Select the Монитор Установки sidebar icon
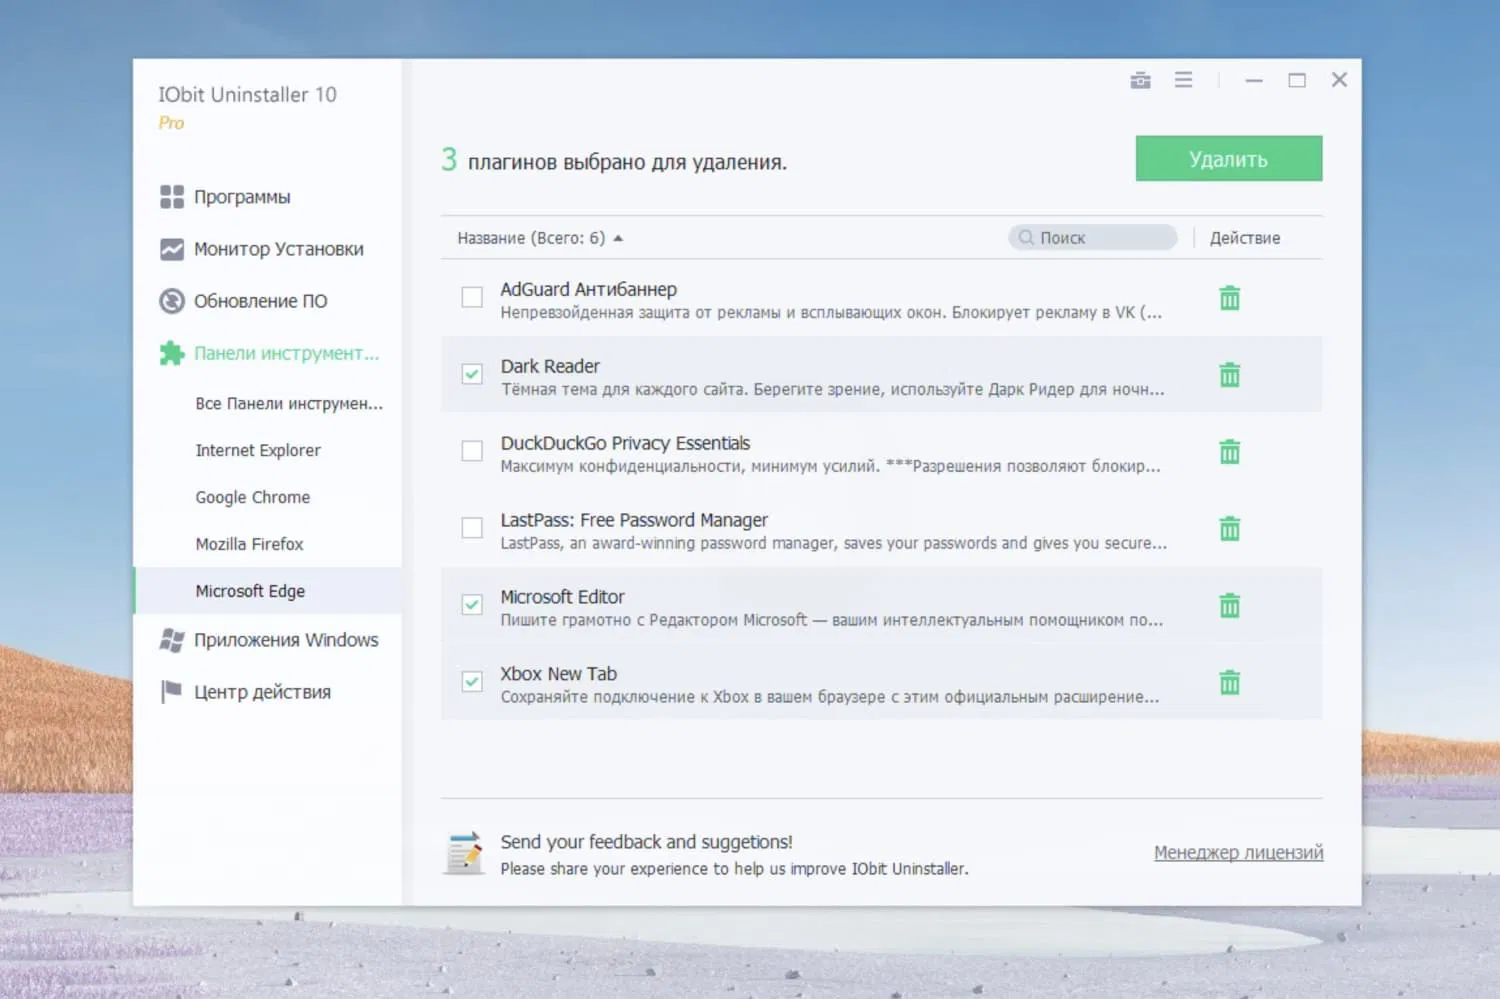 click(x=172, y=249)
